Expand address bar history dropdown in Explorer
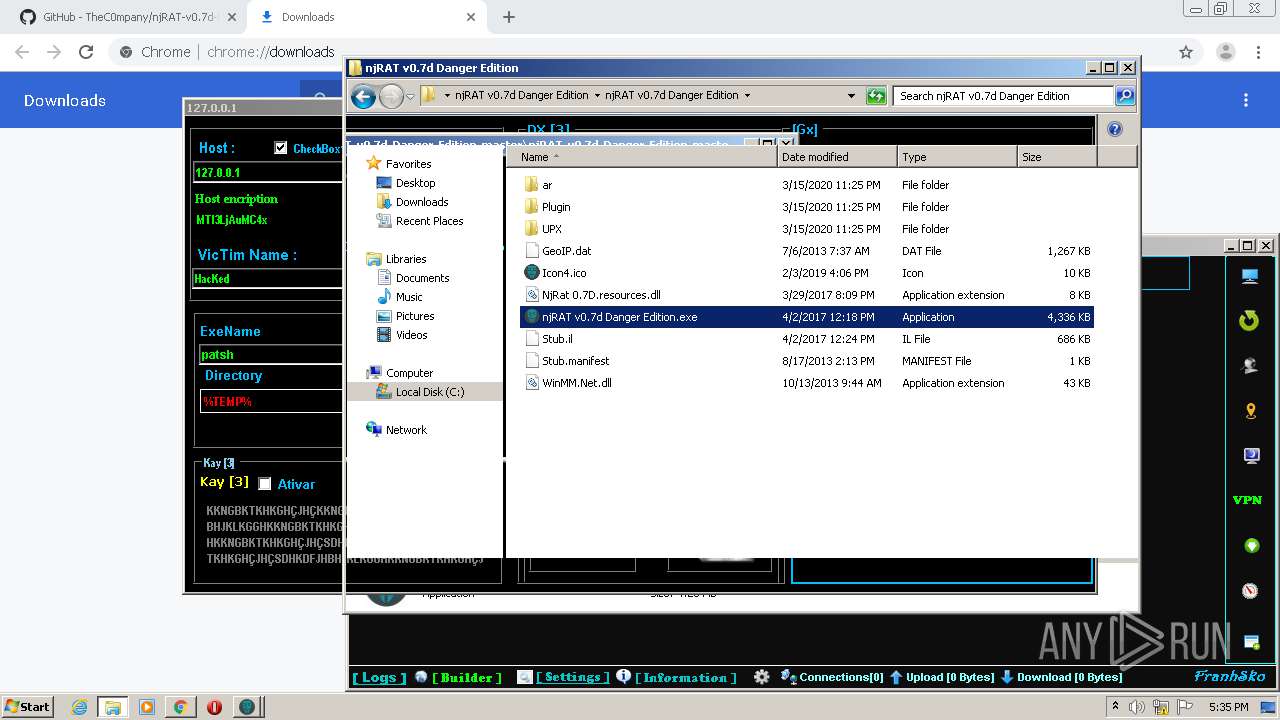1280x720 pixels. pos(851,96)
